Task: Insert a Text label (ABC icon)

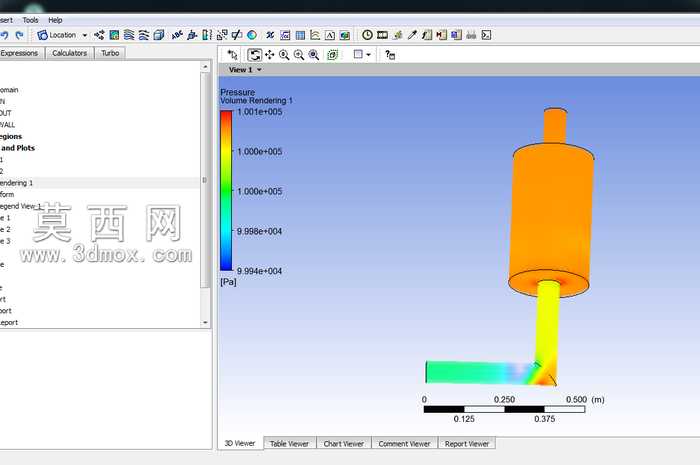Action: click(177, 35)
